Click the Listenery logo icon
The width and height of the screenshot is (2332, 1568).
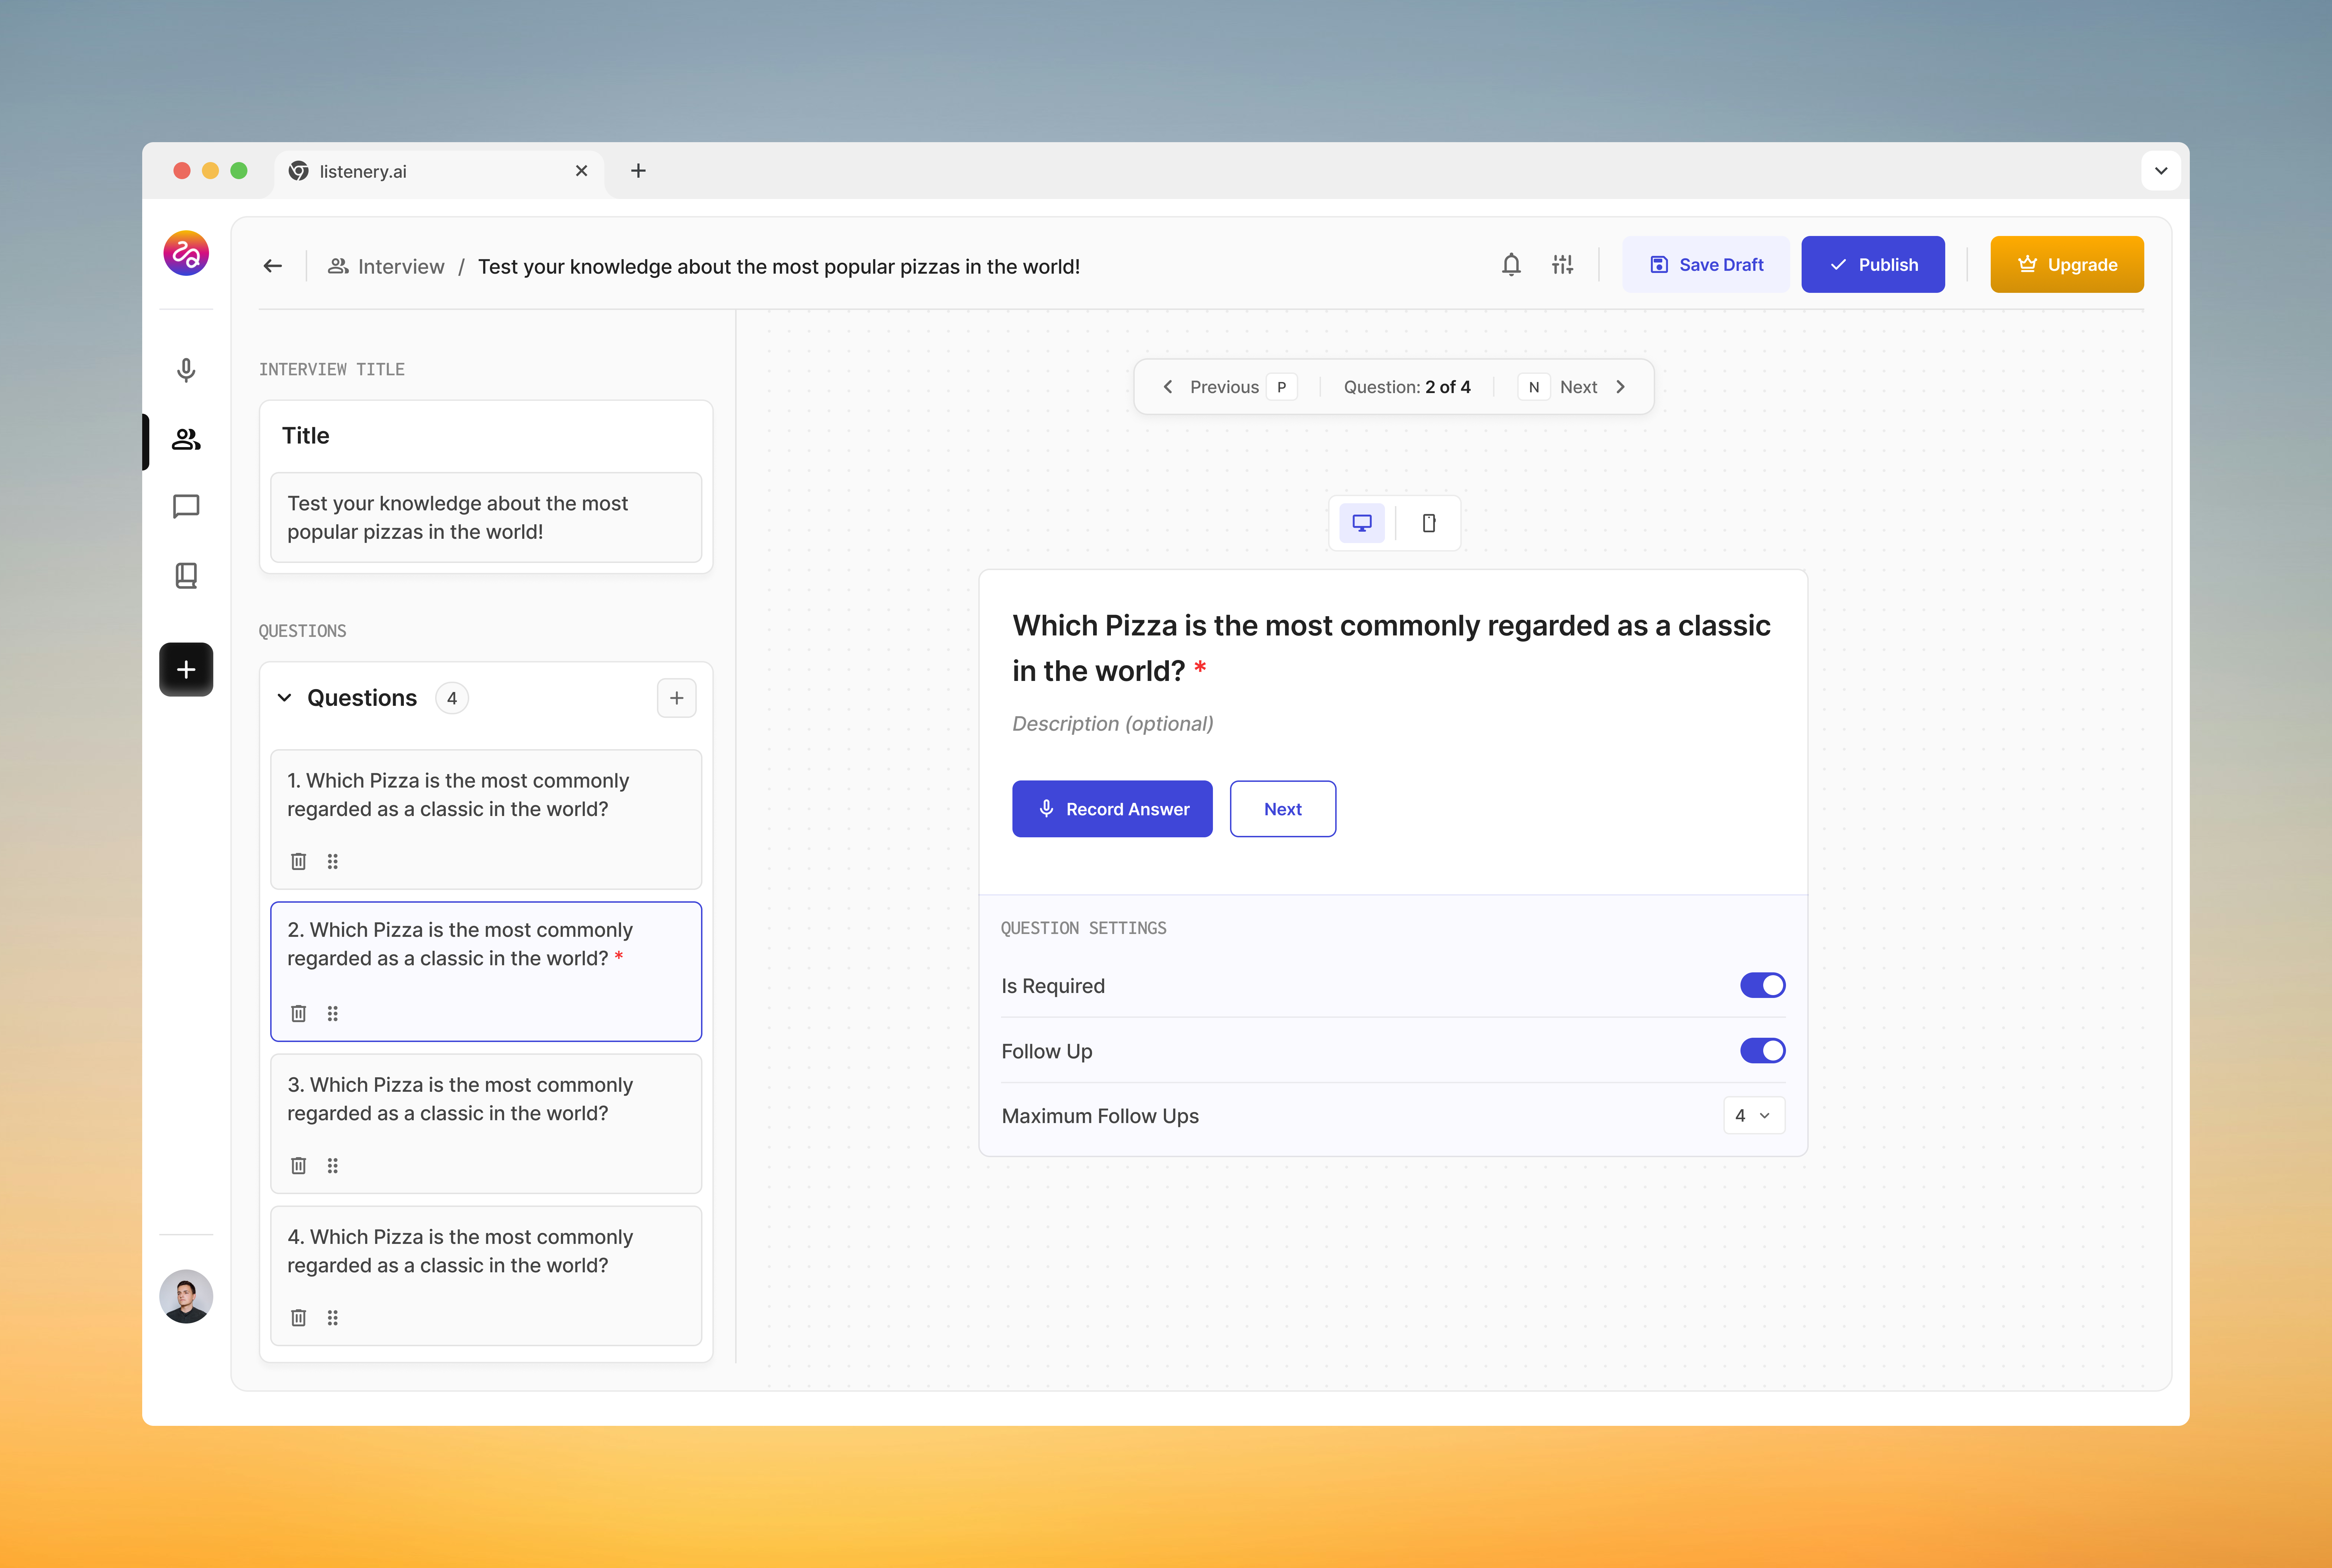(x=186, y=253)
